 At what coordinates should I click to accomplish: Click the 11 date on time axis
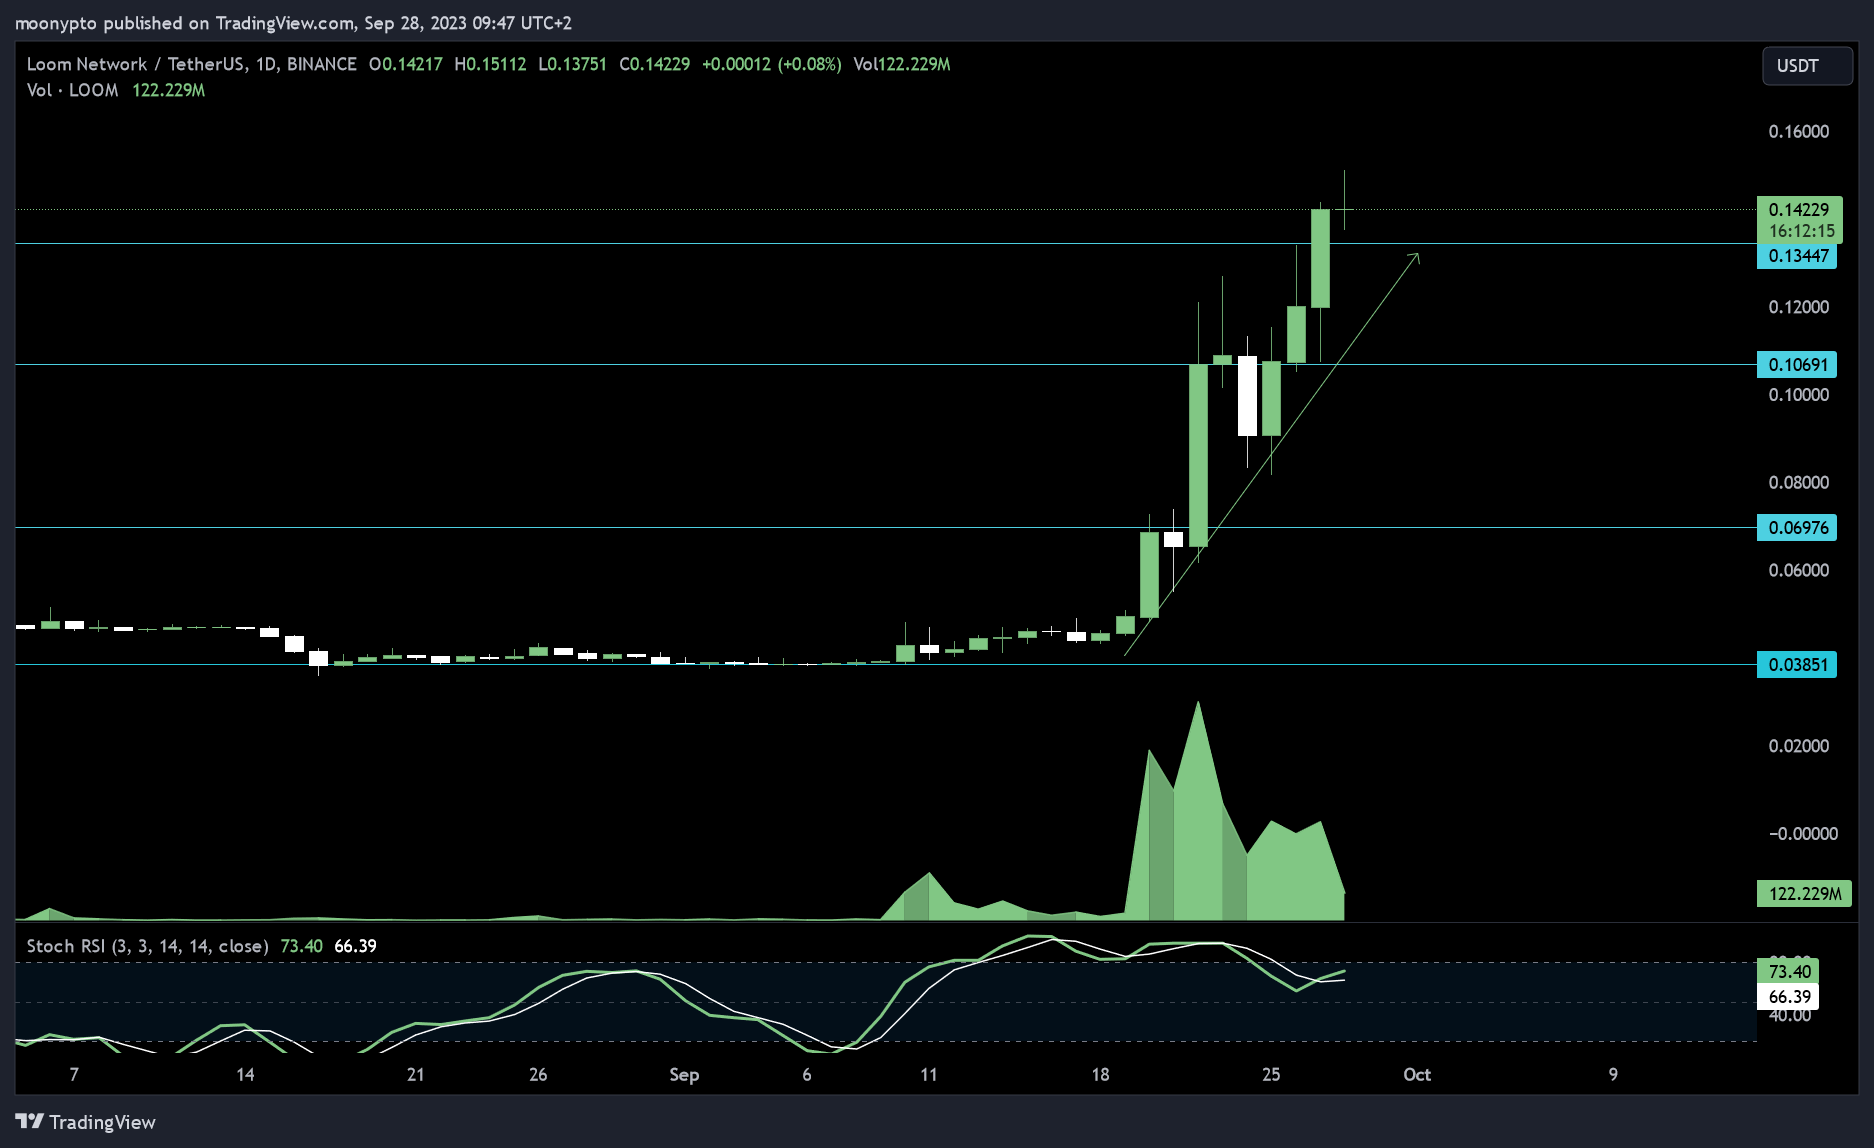(x=929, y=1075)
